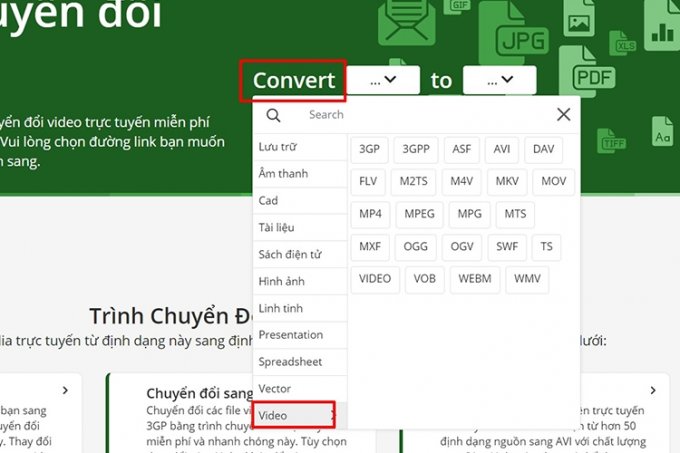Choose the WEBM format
The width and height of the screenshot is (680, 453).
475,279
